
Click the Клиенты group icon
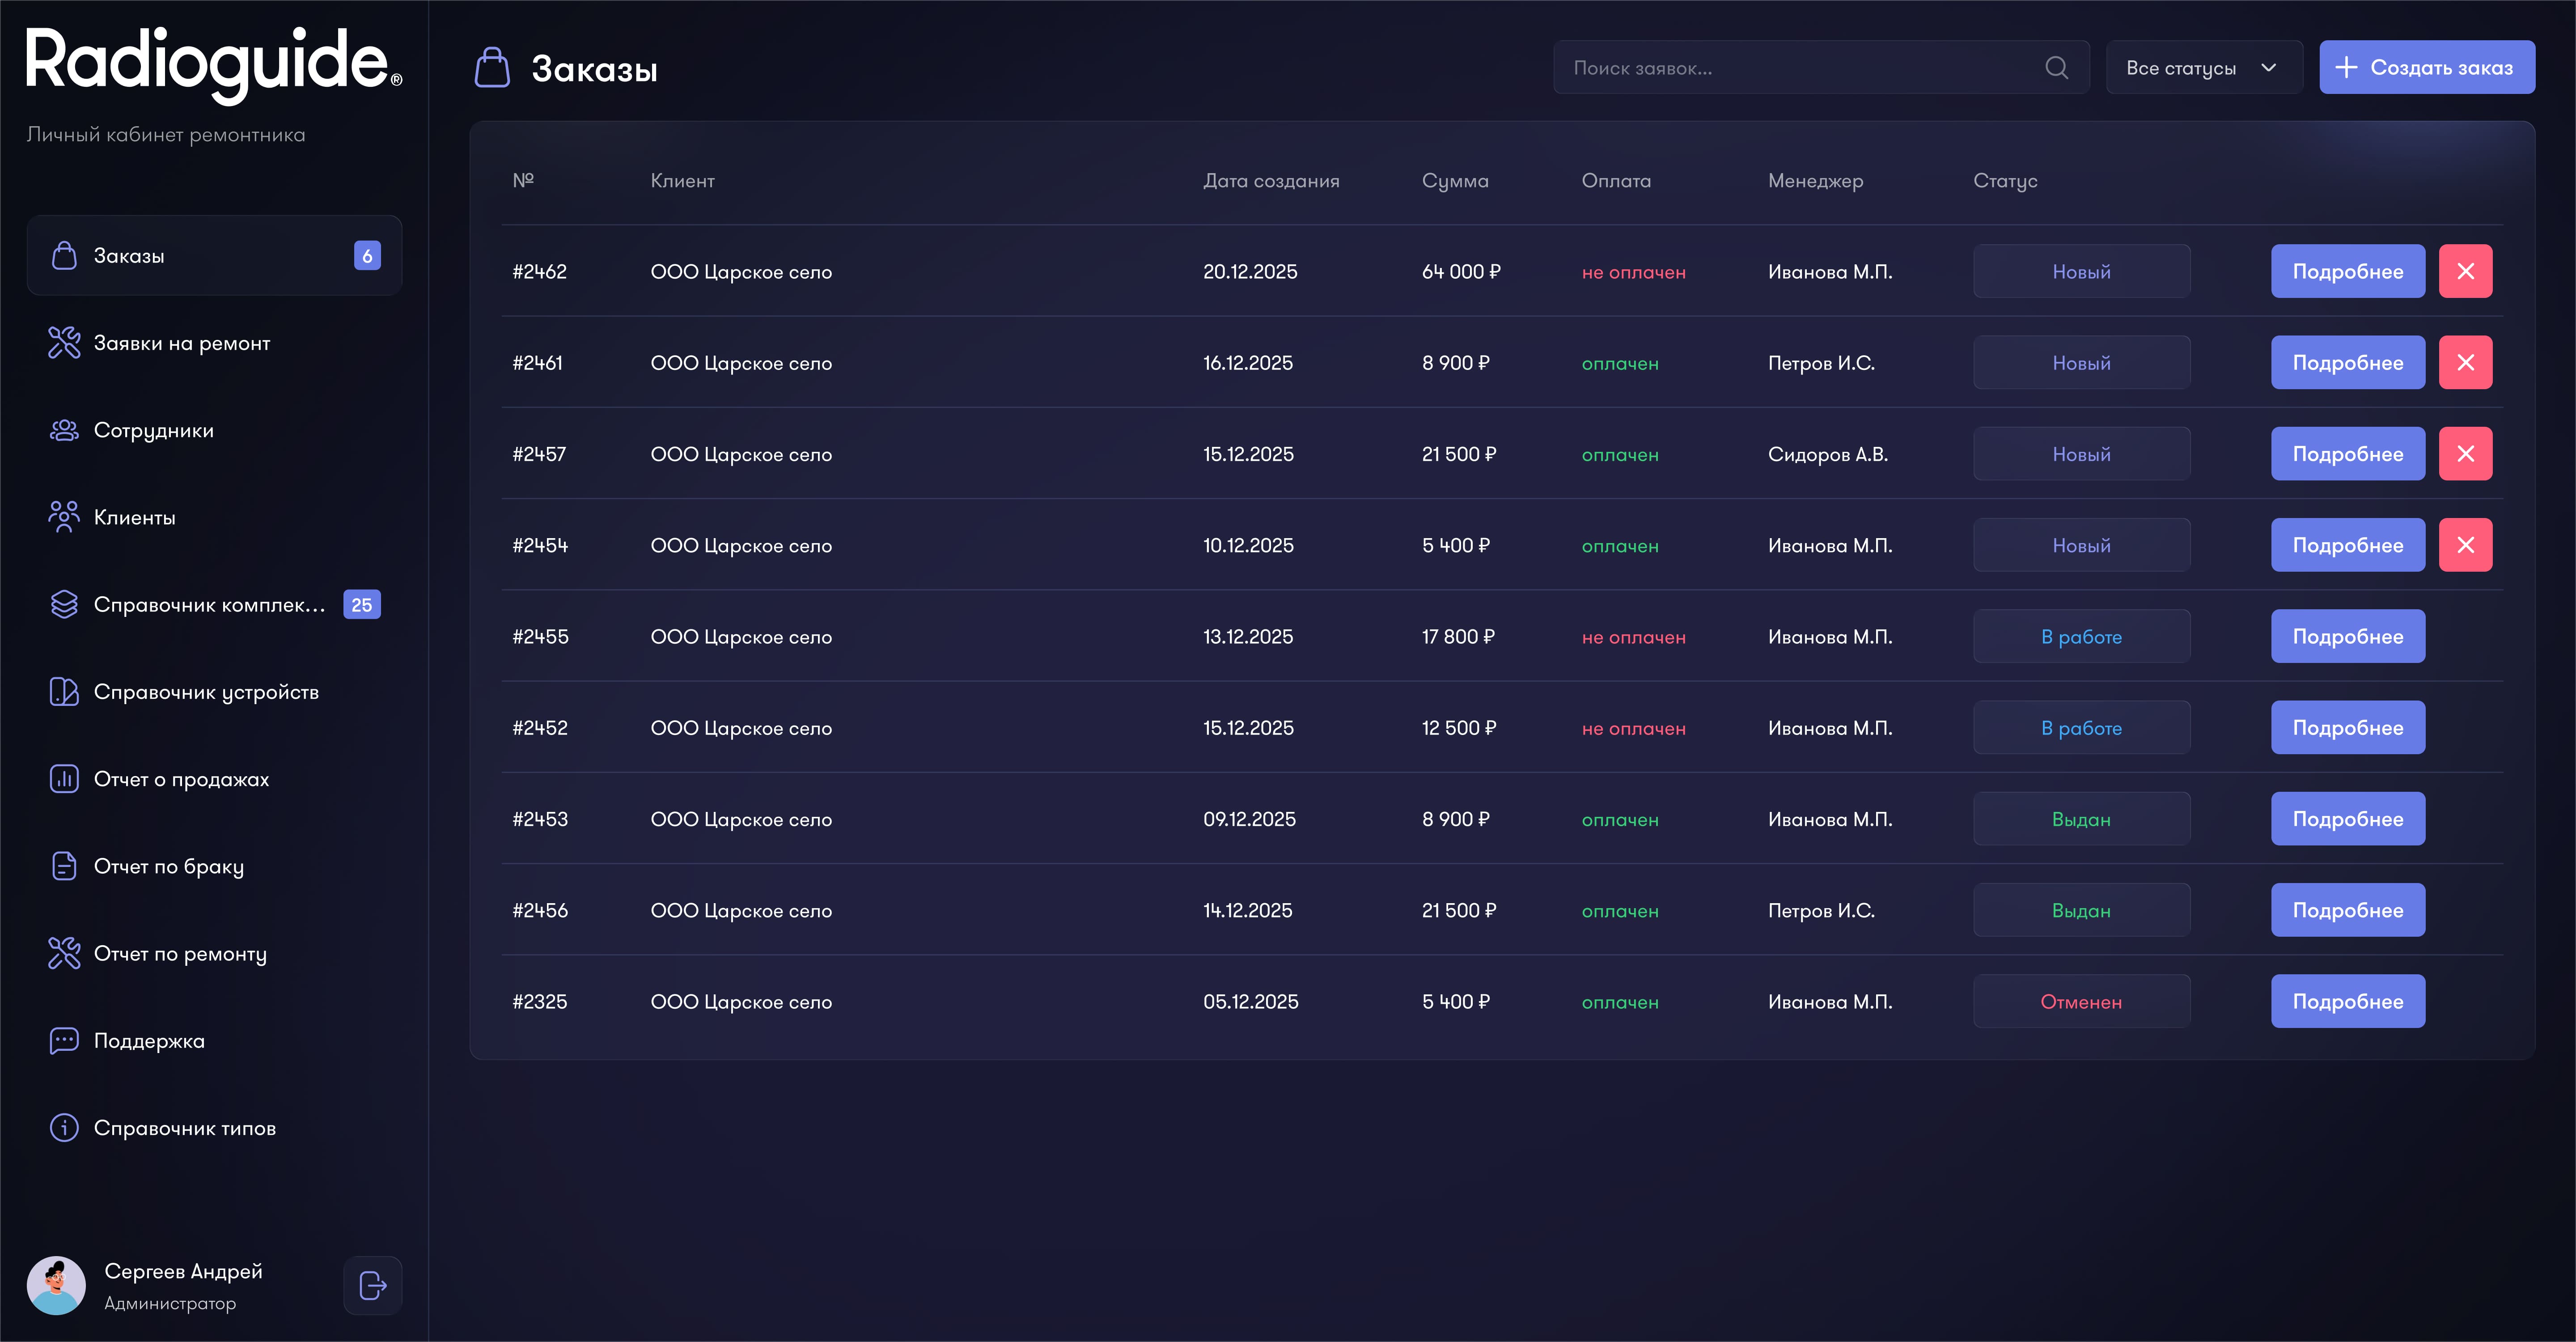pyautogui.click(x=64, y=517)
